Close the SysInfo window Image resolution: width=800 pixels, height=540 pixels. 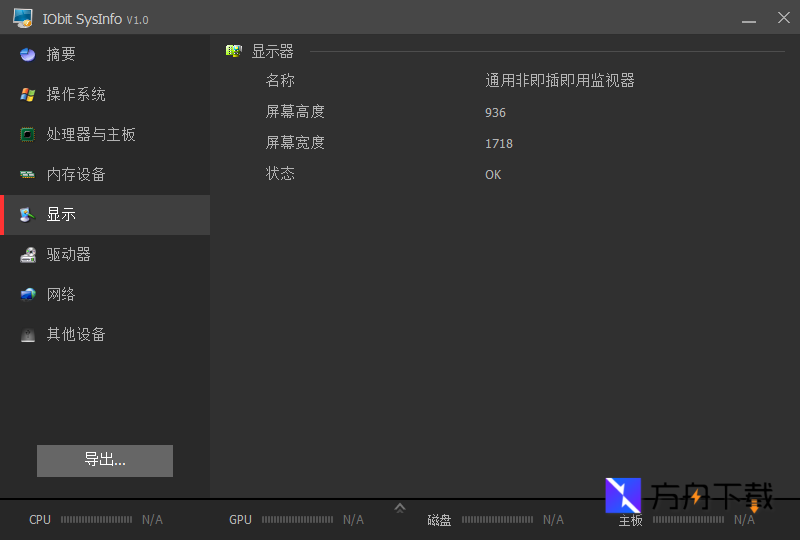pyautogui.click(x=784, y=18)
